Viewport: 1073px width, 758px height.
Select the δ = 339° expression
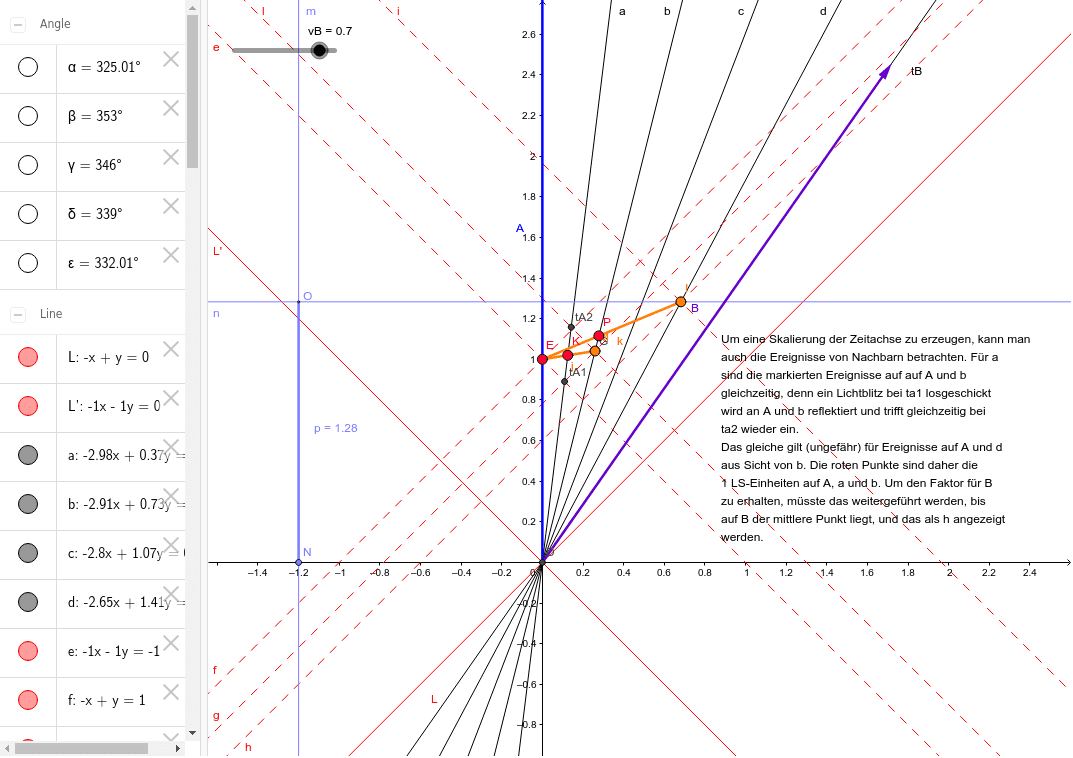(x=95, y=214)
